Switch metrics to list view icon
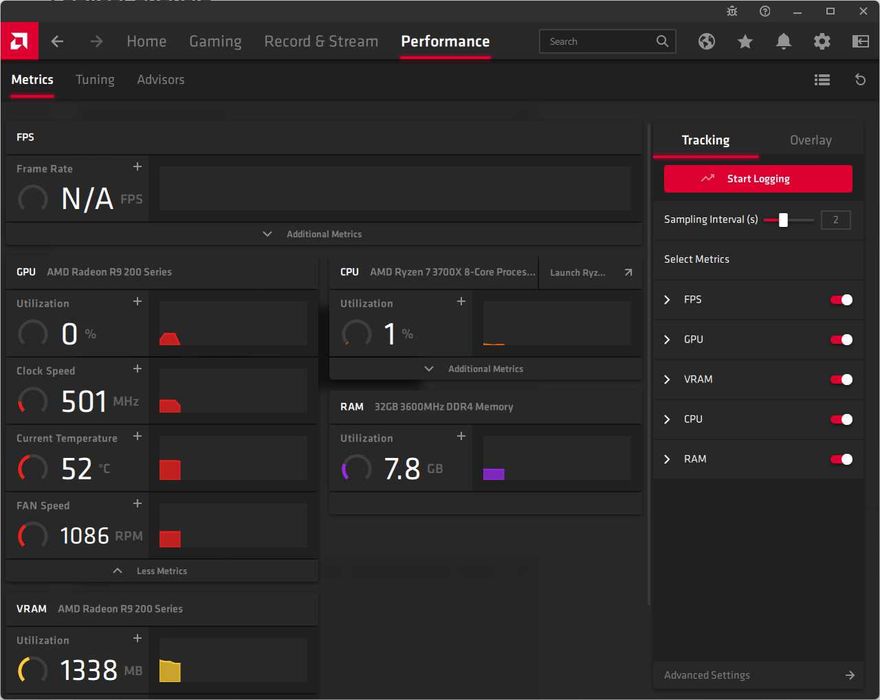The width and height of the screenshot is (880, 700). 822,80
